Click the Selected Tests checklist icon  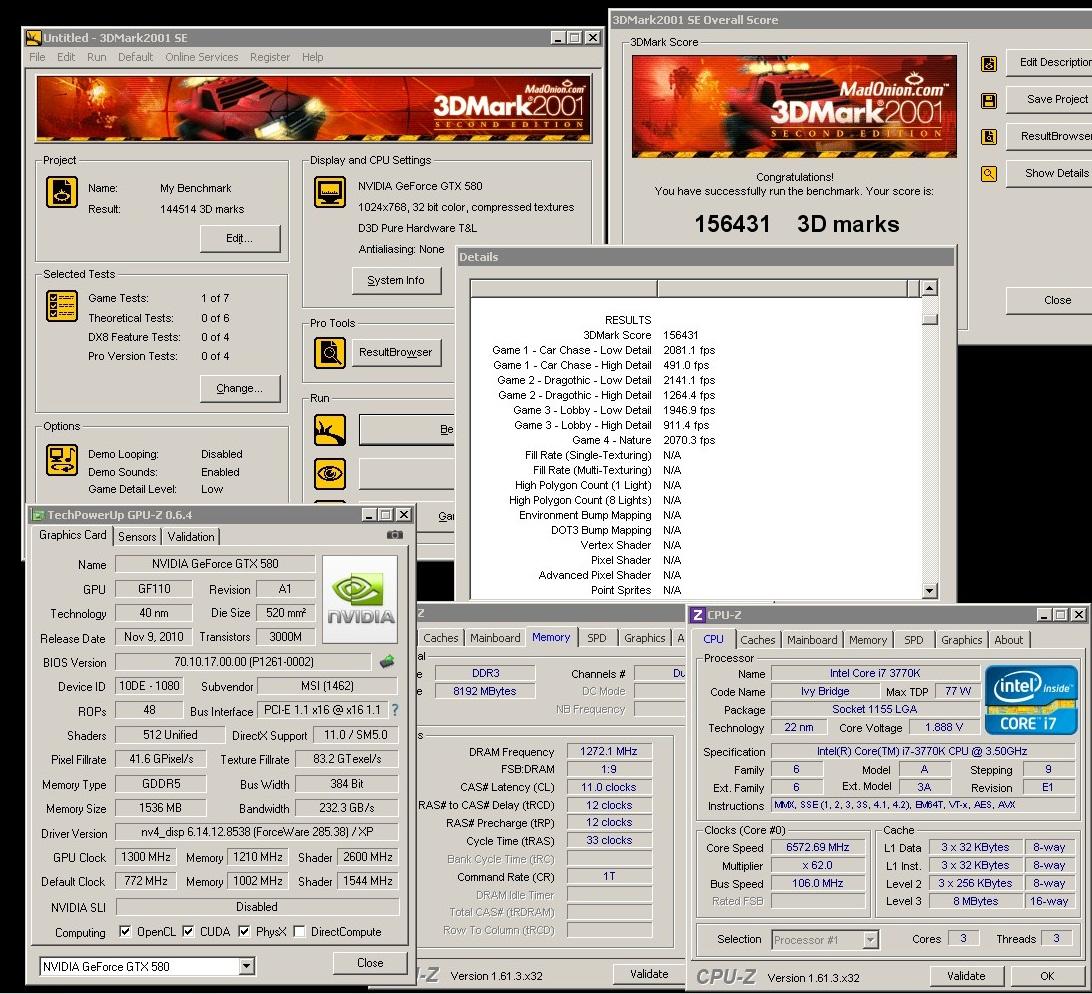61,306
